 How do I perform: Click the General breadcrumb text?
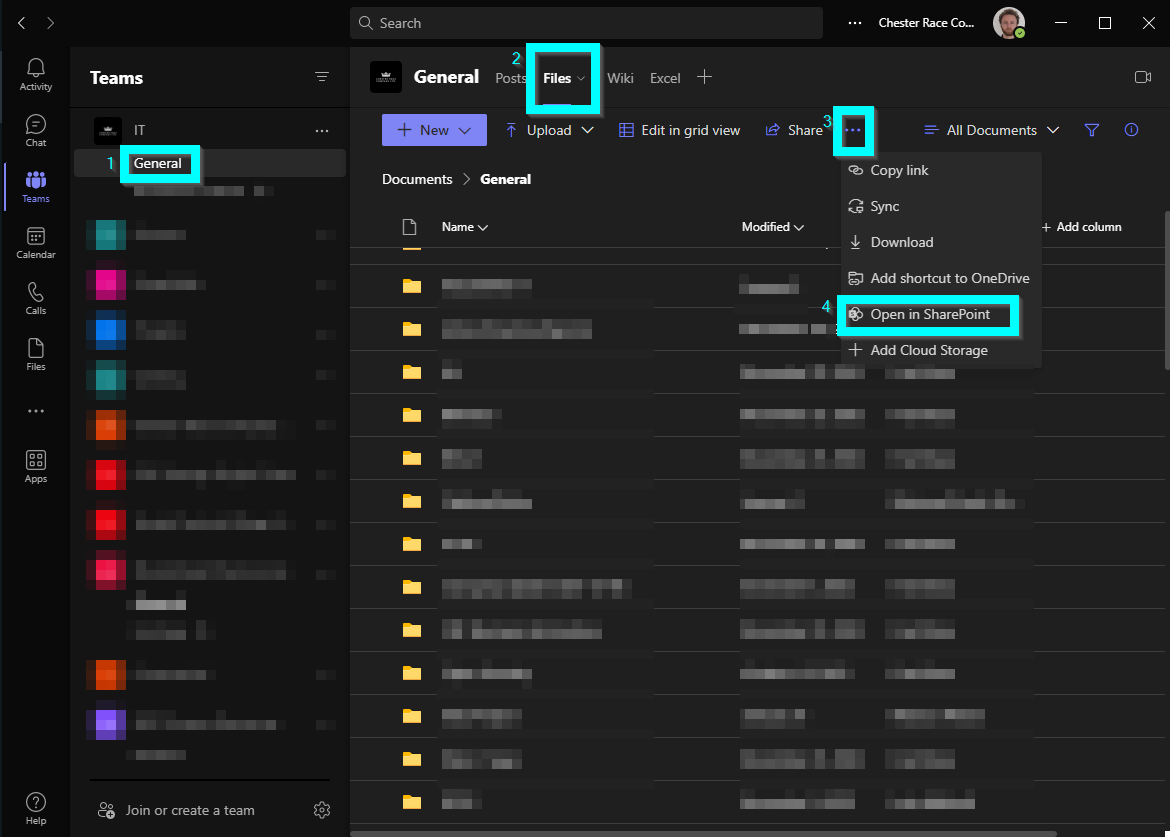pos(505,179)
